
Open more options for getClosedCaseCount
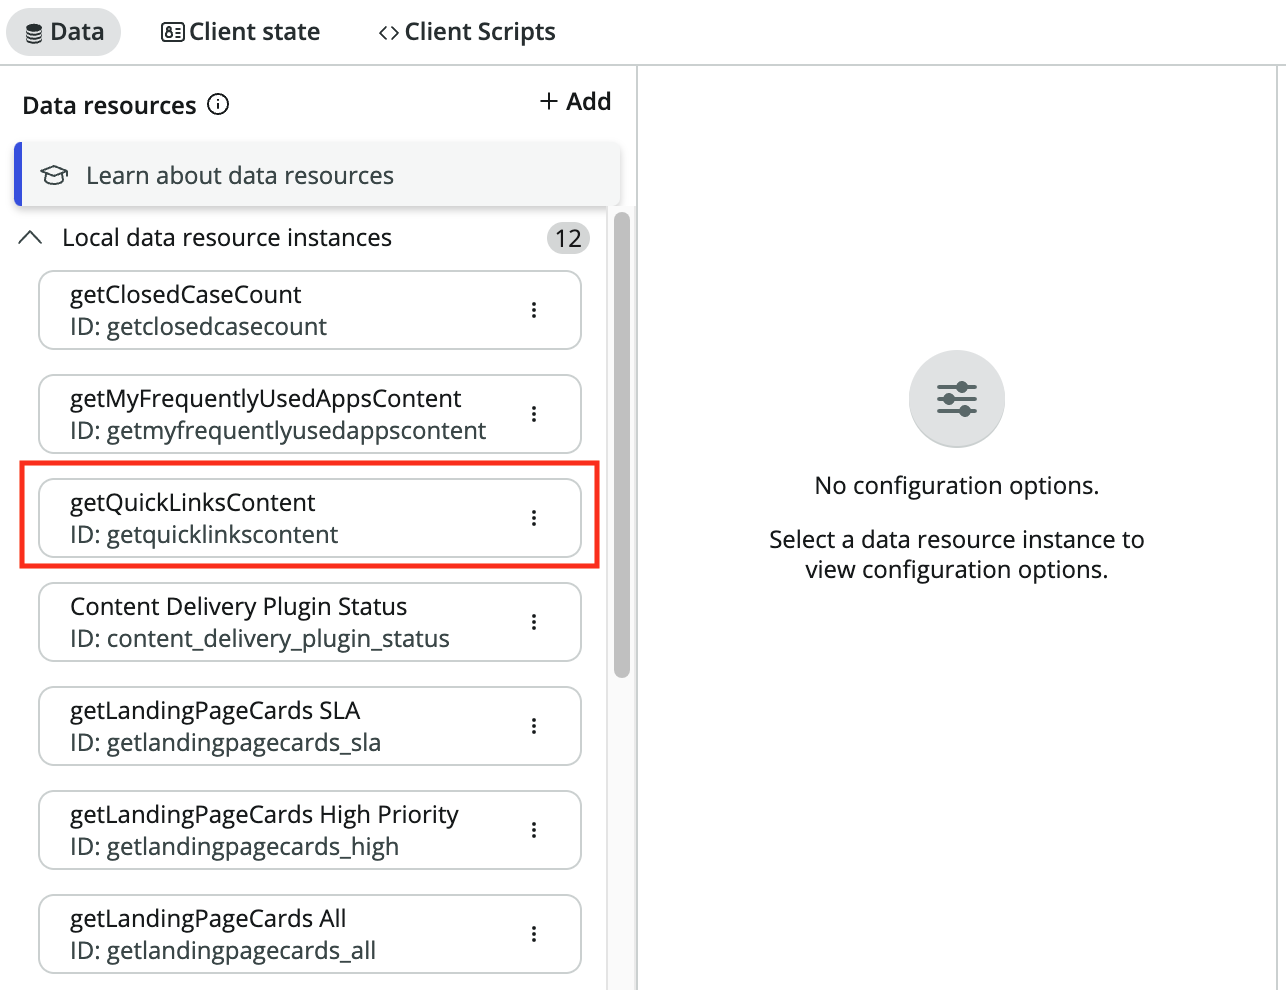pos(534,310)
